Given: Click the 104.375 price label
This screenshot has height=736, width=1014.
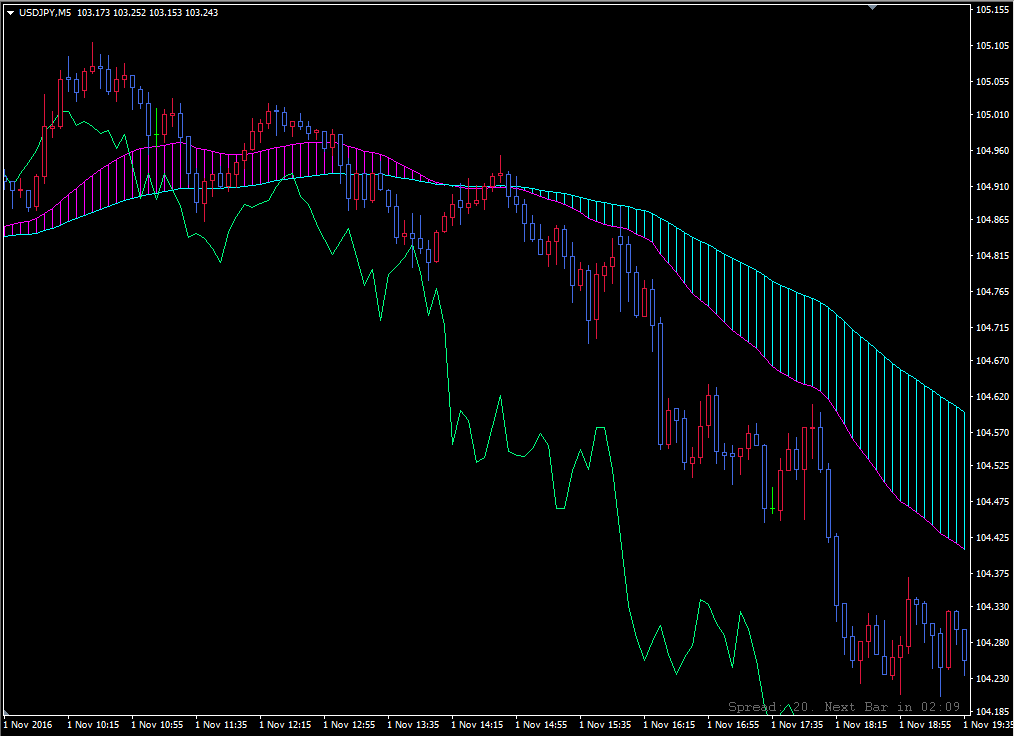Looking at the screenshot, I should tap(993, 573).
